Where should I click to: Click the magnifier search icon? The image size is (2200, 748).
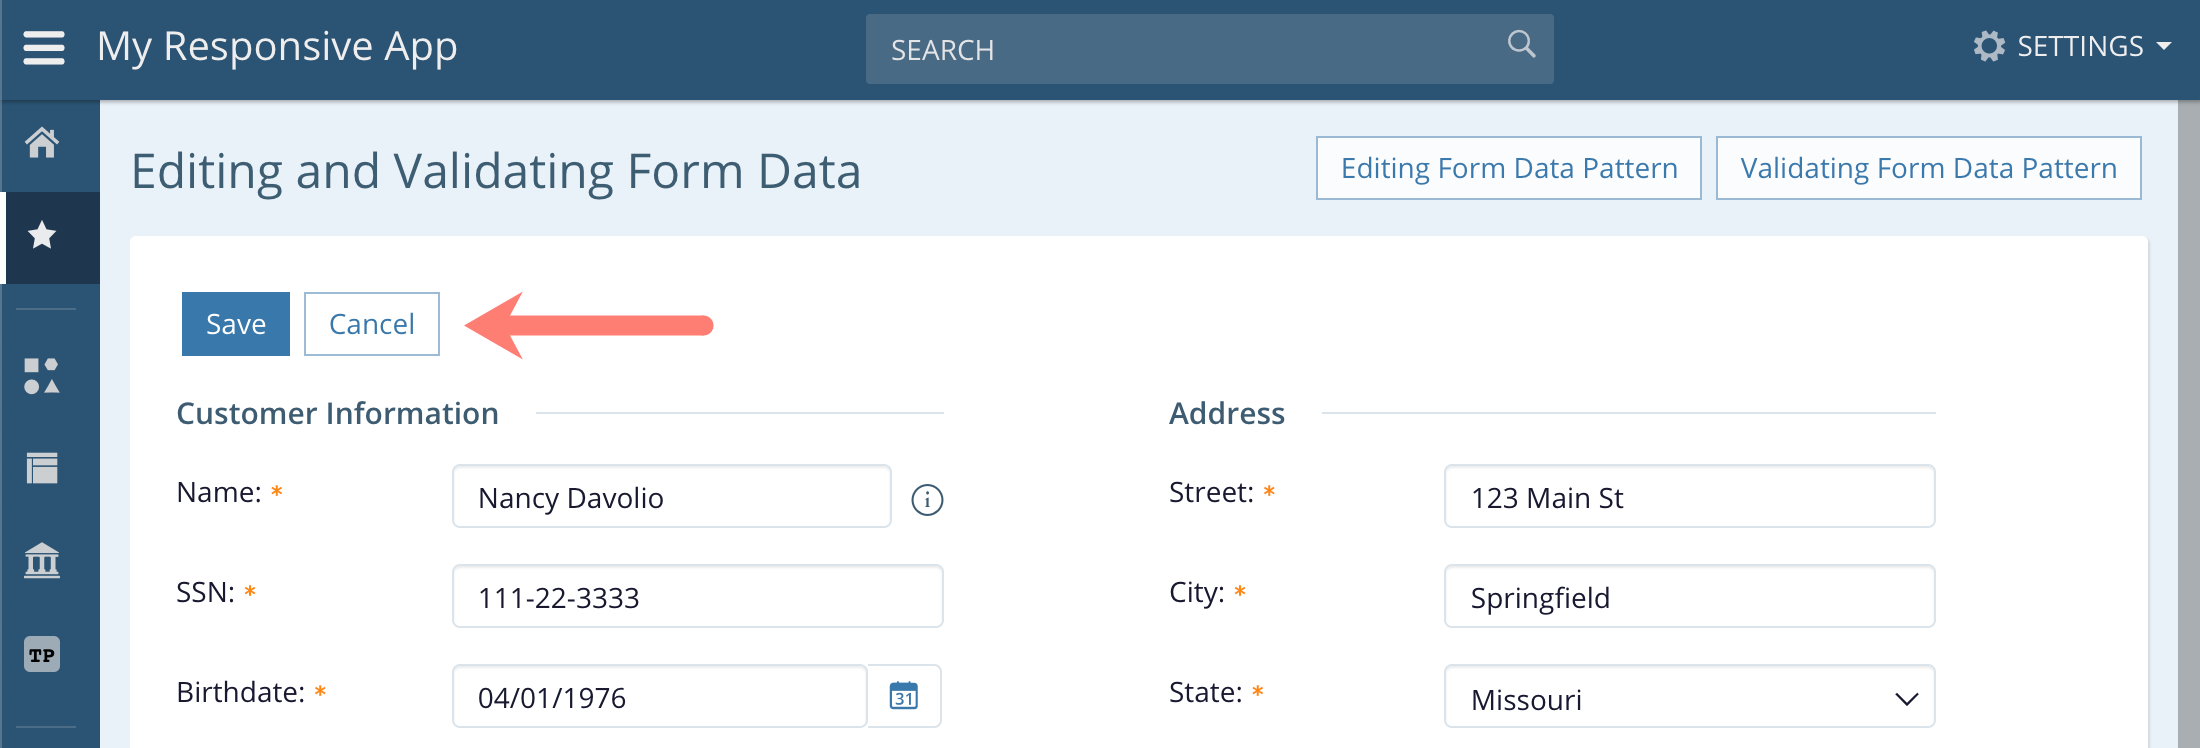[1521, 44]
